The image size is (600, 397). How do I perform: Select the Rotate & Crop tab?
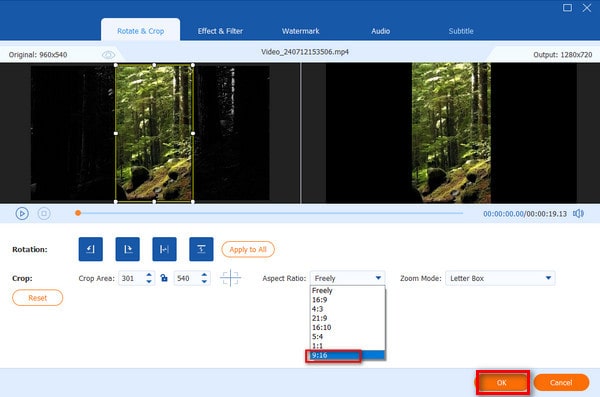tap(140, 31)
